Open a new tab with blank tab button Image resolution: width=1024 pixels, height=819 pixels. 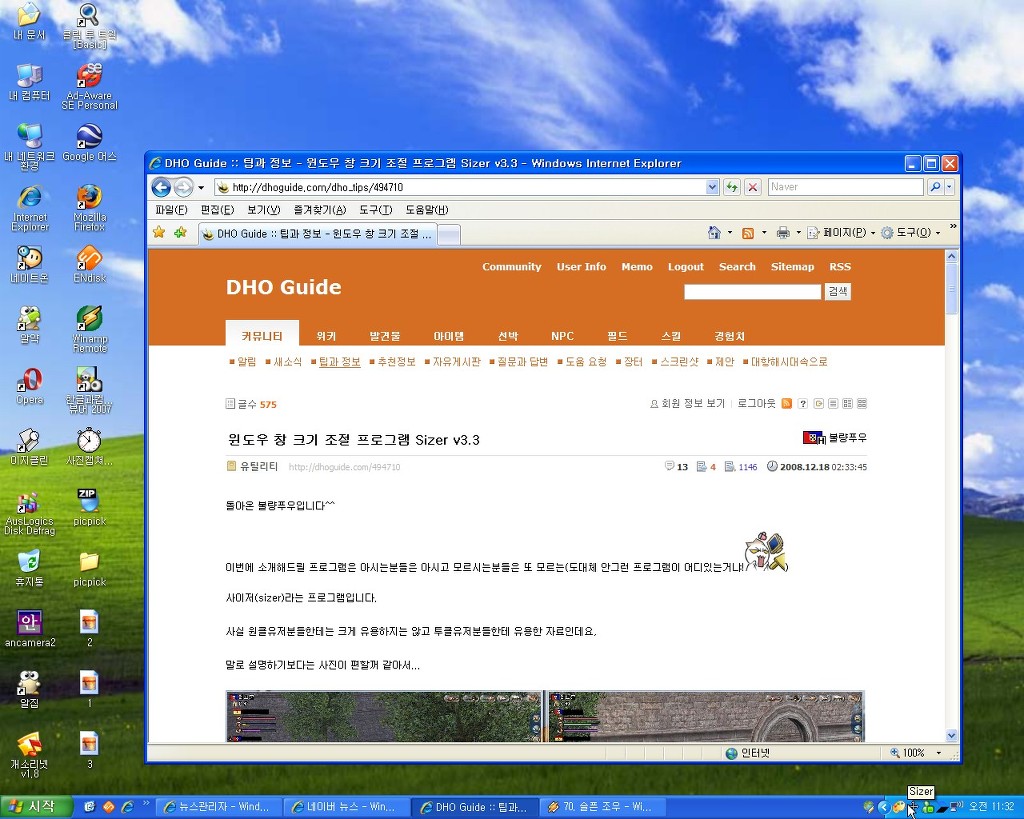tap(448, 234)
